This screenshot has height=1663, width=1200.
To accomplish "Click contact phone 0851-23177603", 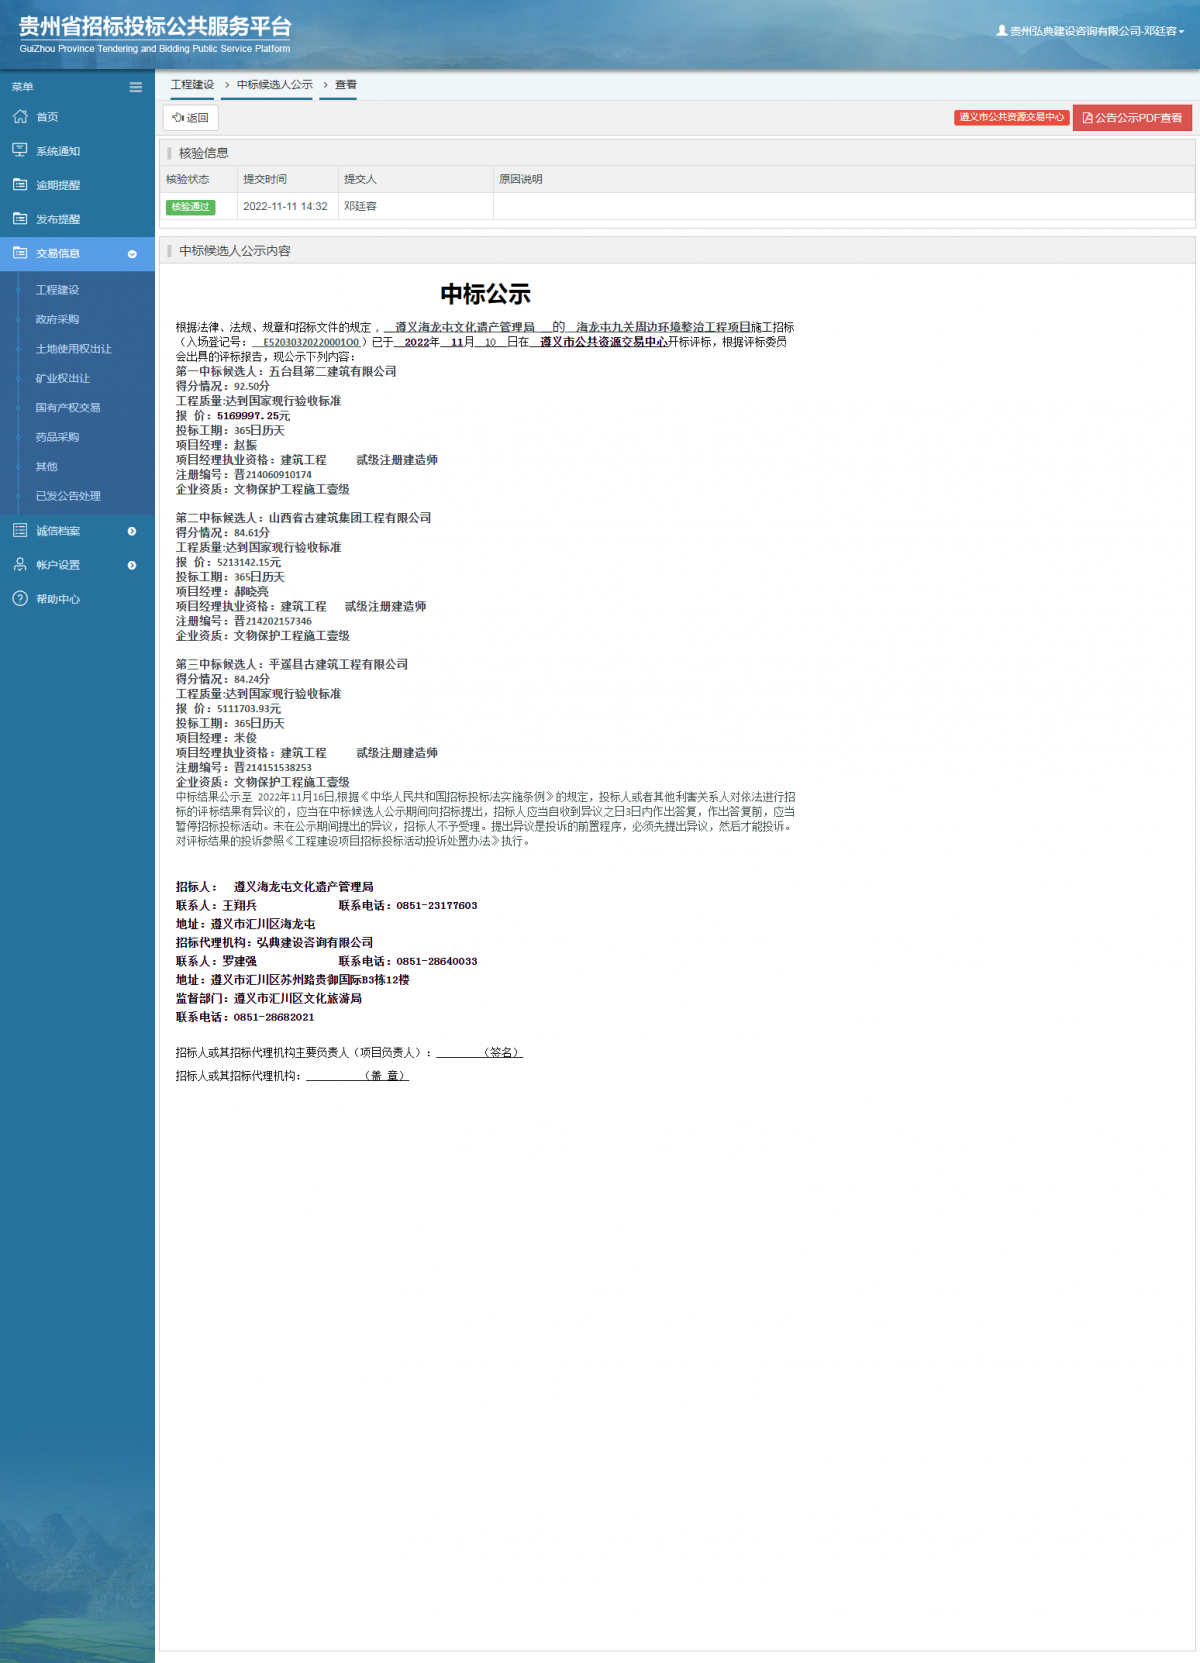I will click(x=437, y=906).
